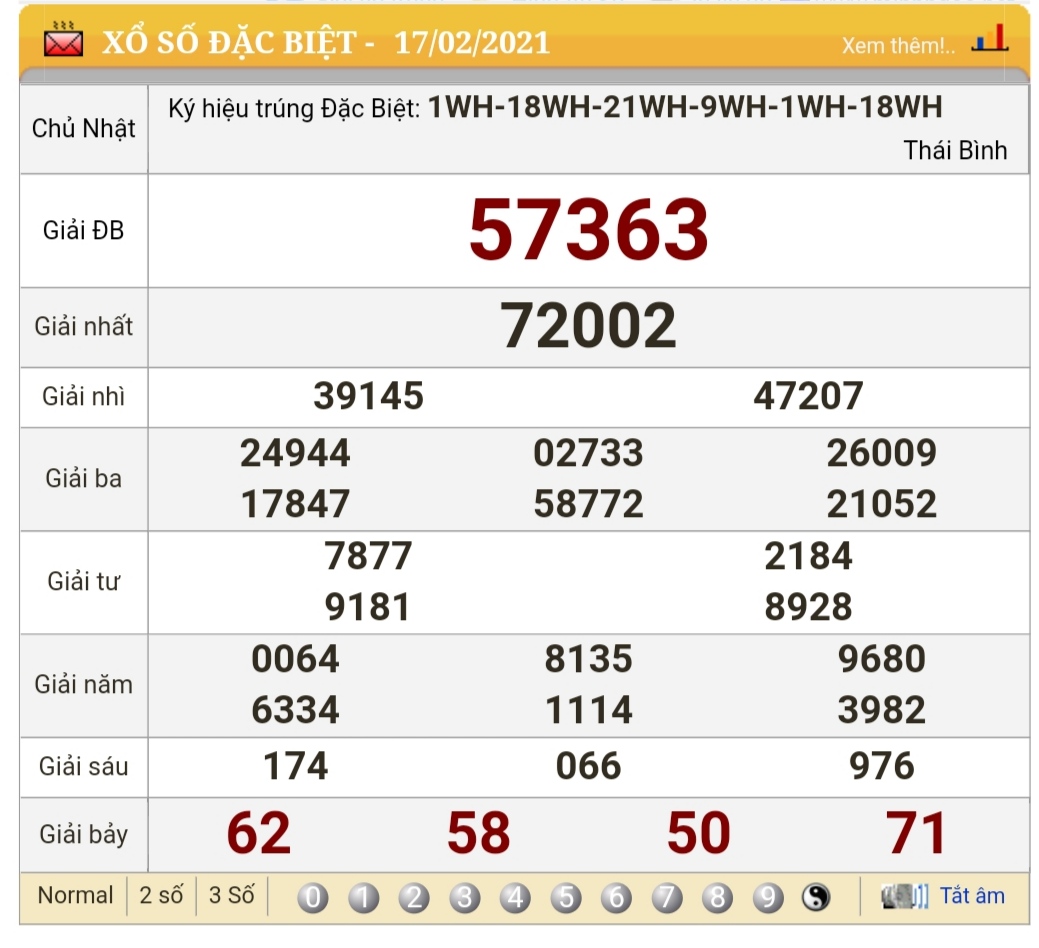1039x948 pixels.
Task: Click third prize number 24944
Action: pos(295,453)
